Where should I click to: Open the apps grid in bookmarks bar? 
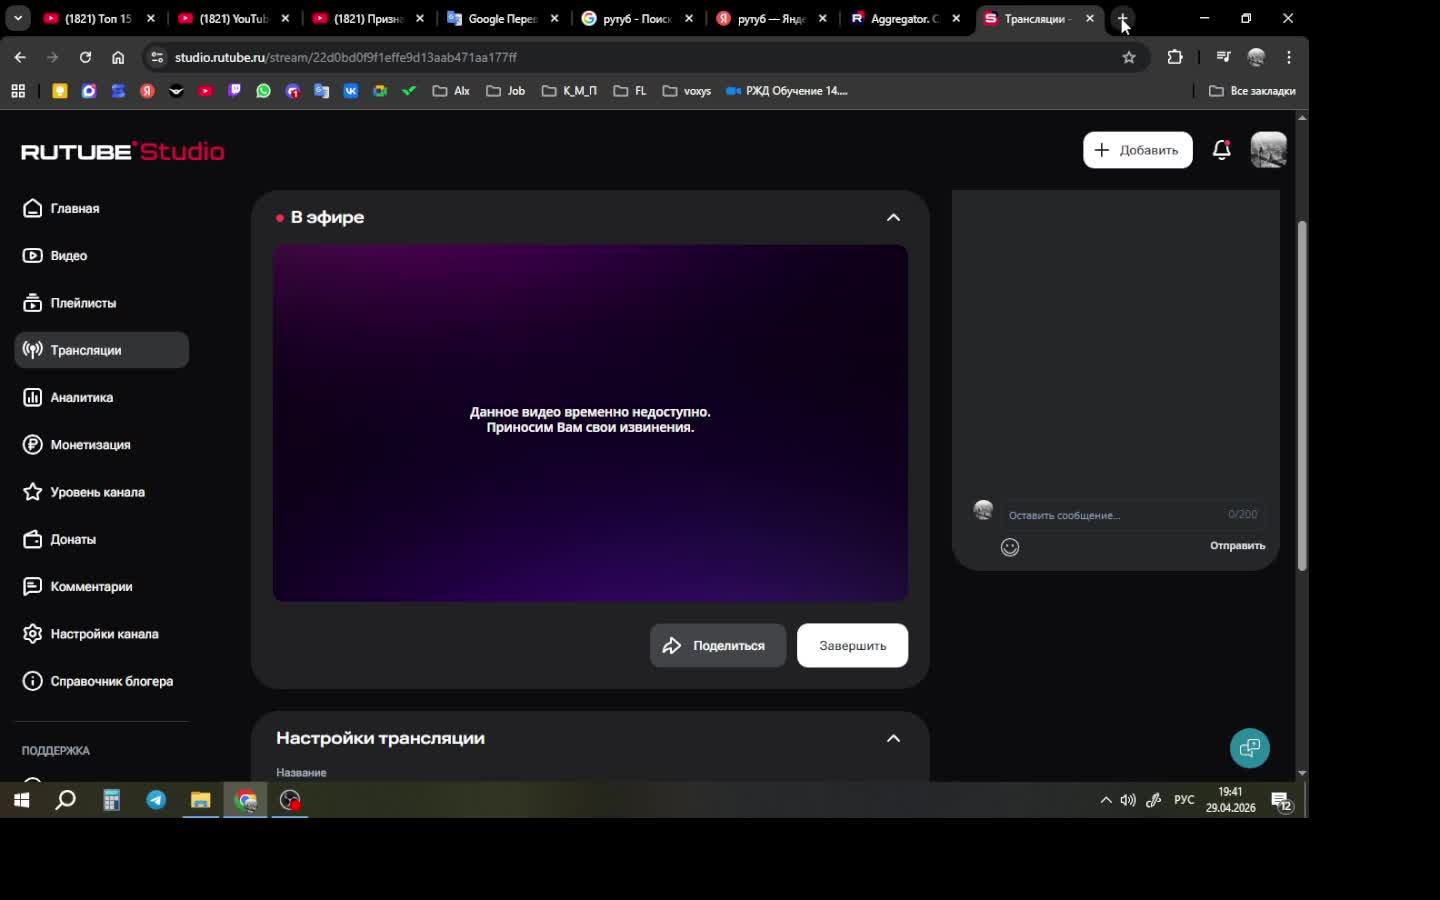[18, 91]
